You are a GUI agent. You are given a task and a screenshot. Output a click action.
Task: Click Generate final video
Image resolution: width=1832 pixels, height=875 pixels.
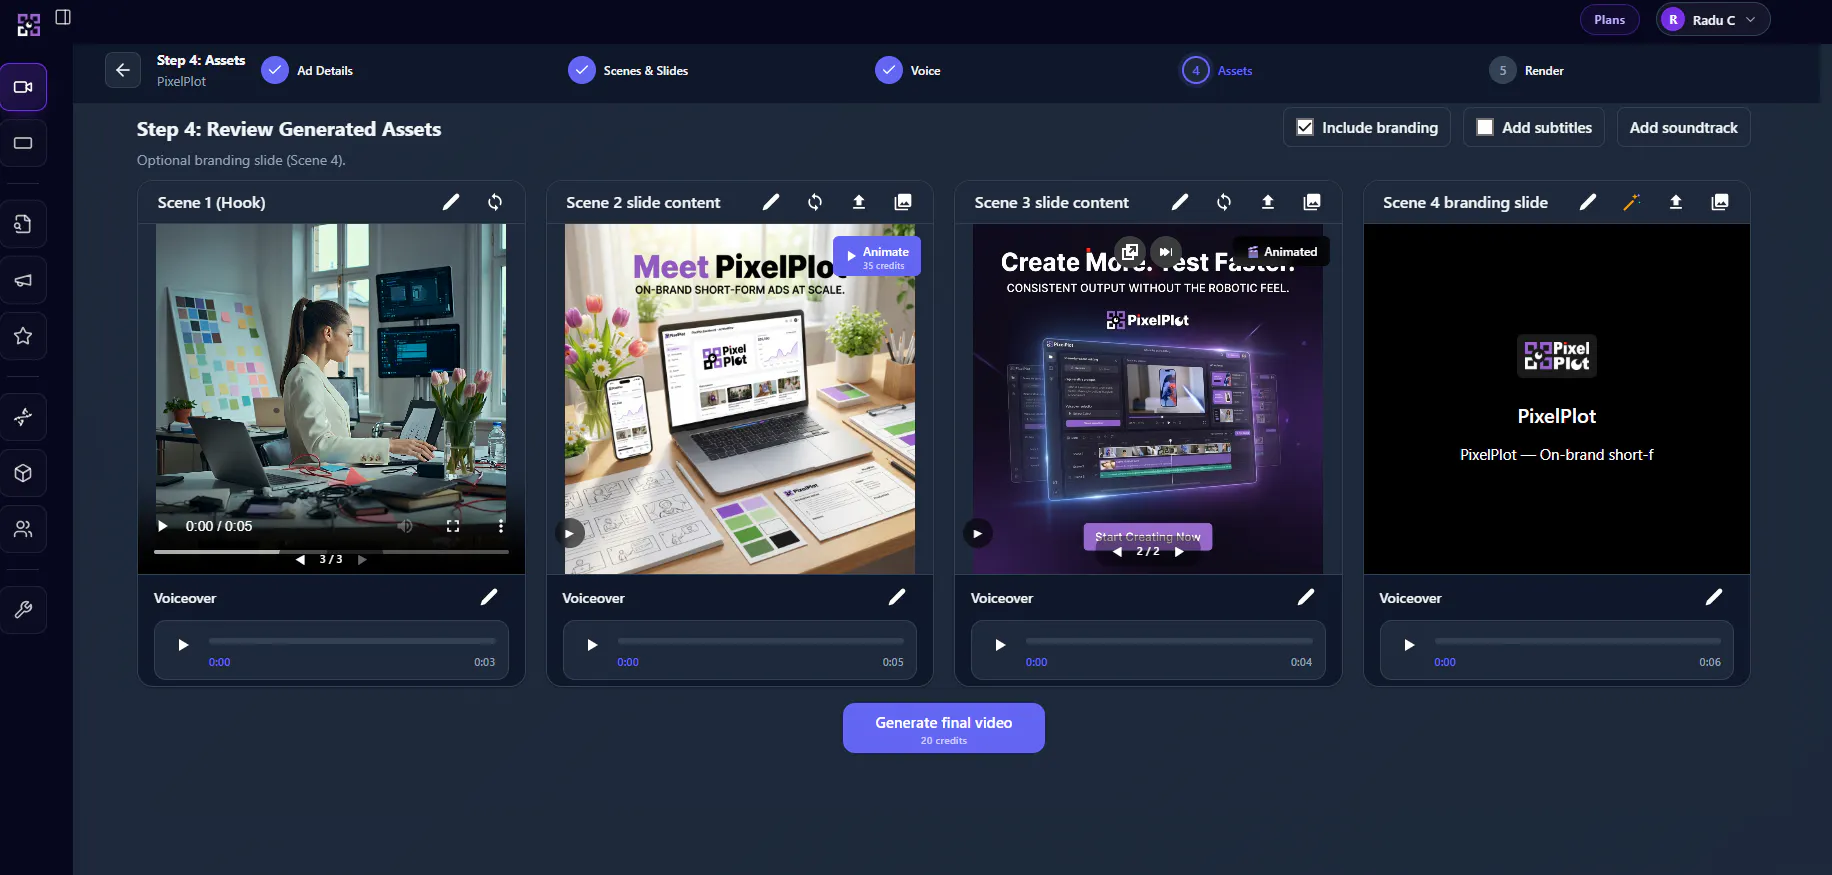[944, 728]
